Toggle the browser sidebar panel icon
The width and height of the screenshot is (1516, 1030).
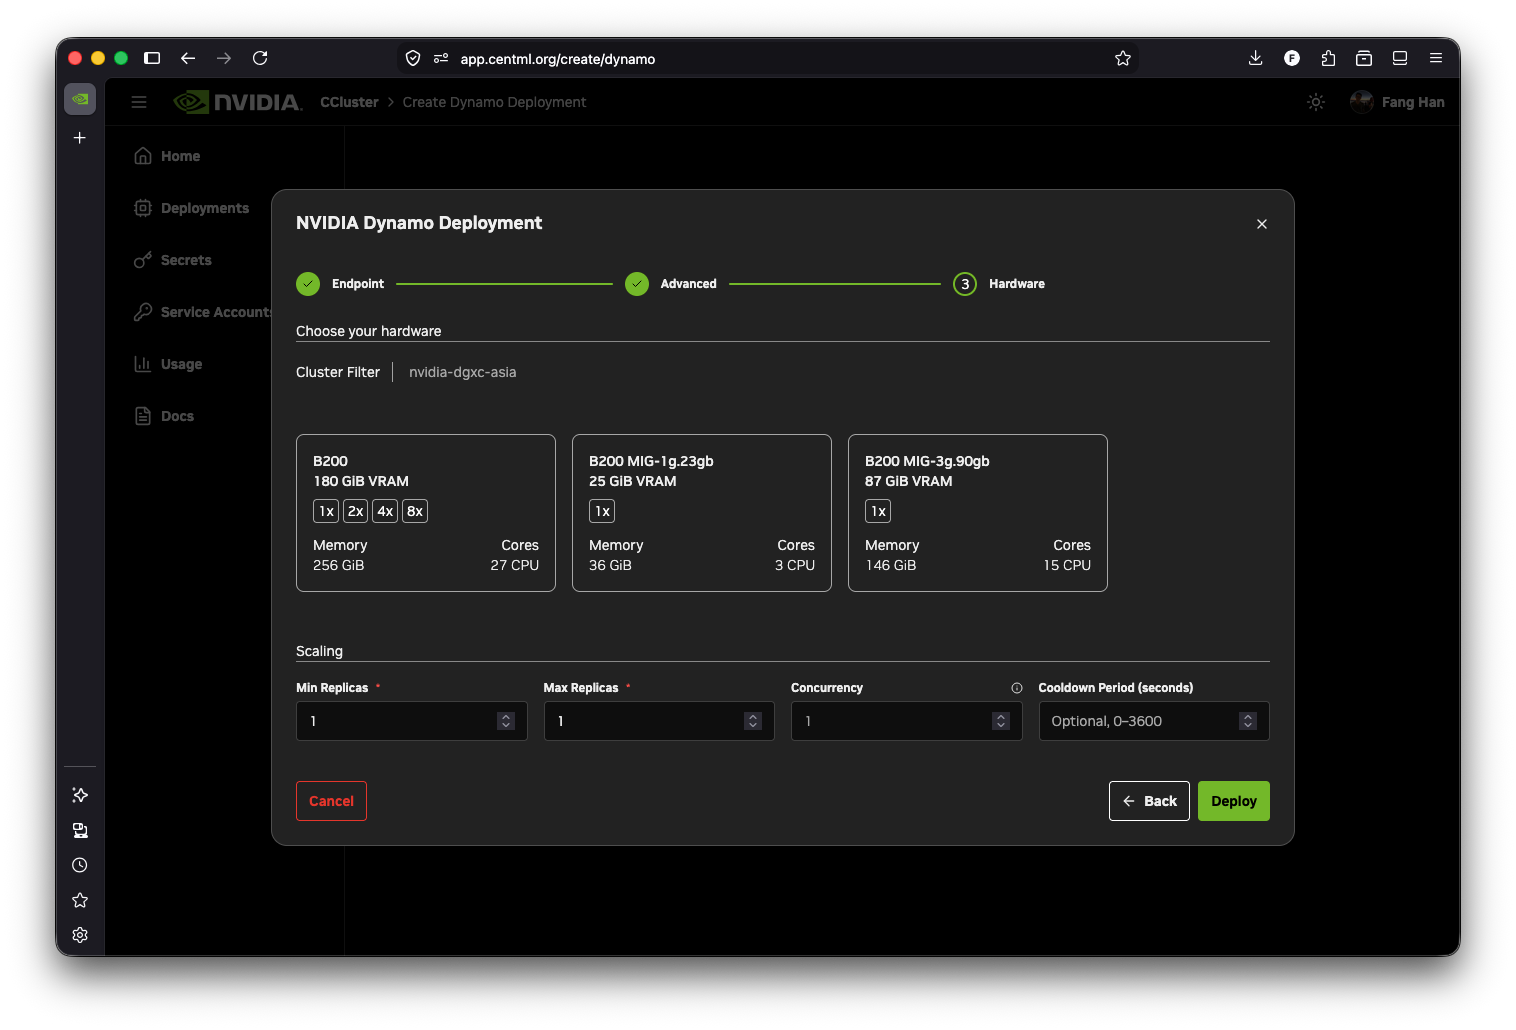click(x=152, y=58)
